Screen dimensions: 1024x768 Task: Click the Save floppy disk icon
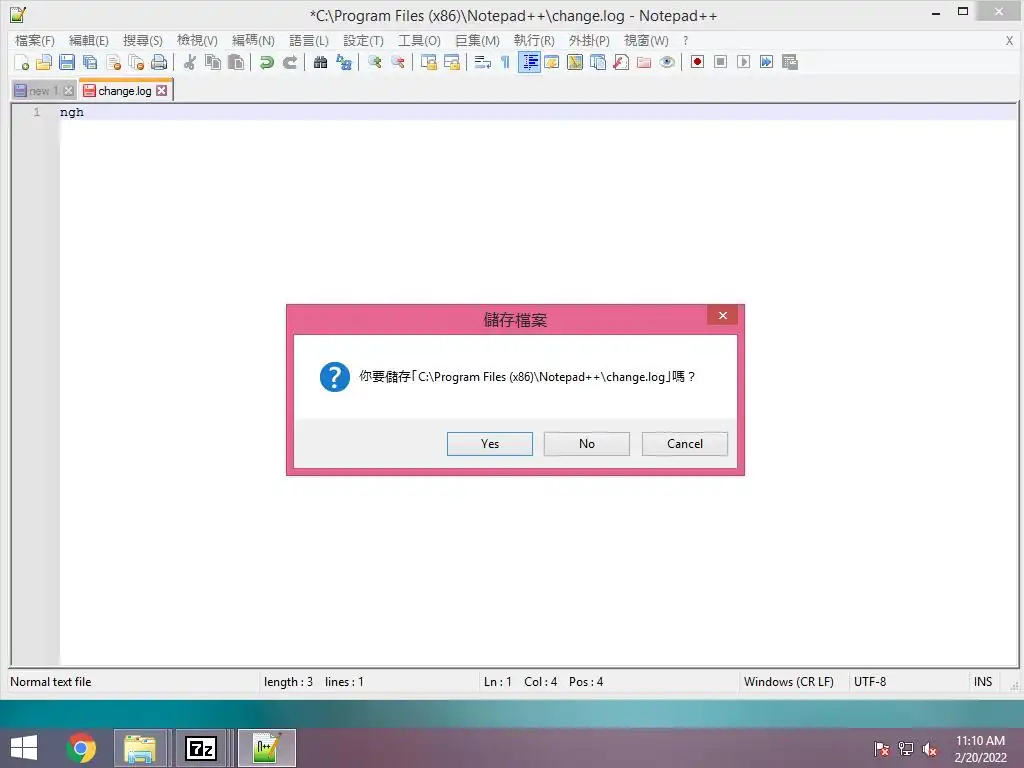click(x=67, y=62)
